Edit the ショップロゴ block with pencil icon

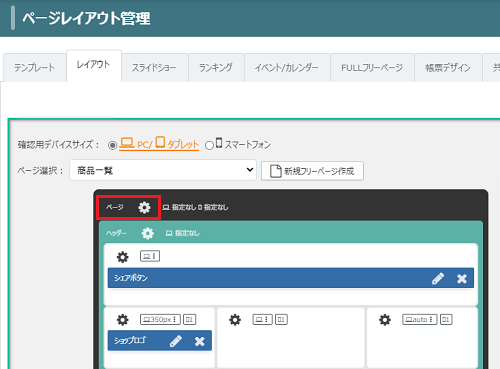click(176, 341)
